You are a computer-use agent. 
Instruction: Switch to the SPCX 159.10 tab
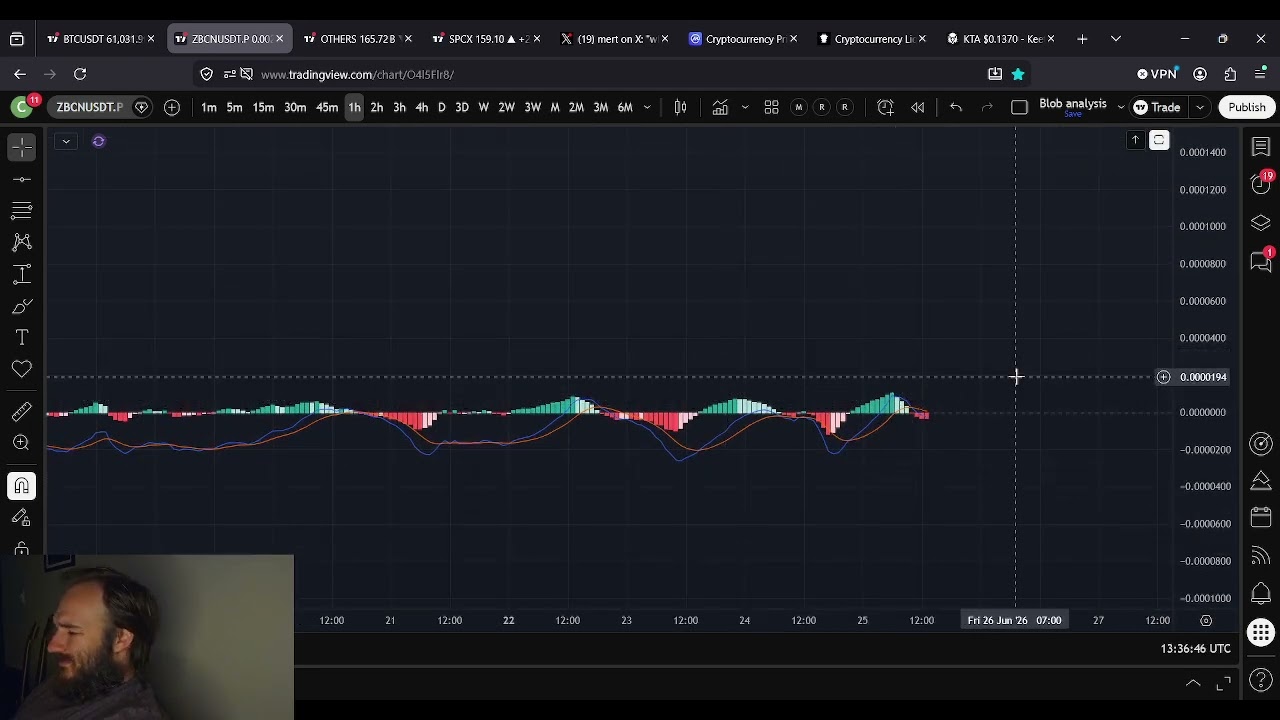pyautogui.click(x=487, y=39)
